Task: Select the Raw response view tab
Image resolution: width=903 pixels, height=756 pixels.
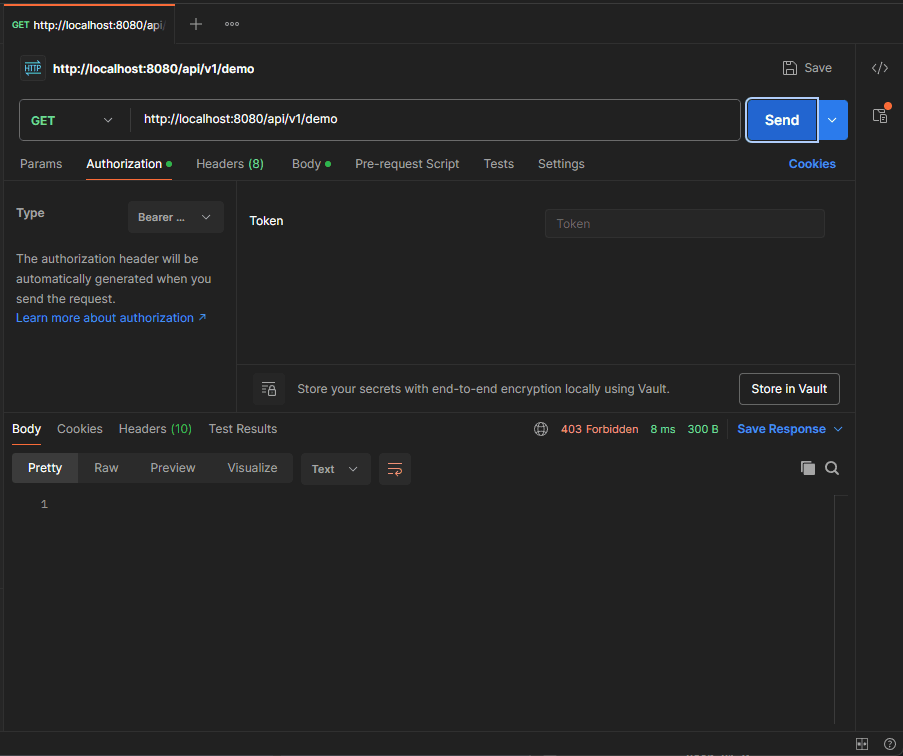Action: (106, 468)
